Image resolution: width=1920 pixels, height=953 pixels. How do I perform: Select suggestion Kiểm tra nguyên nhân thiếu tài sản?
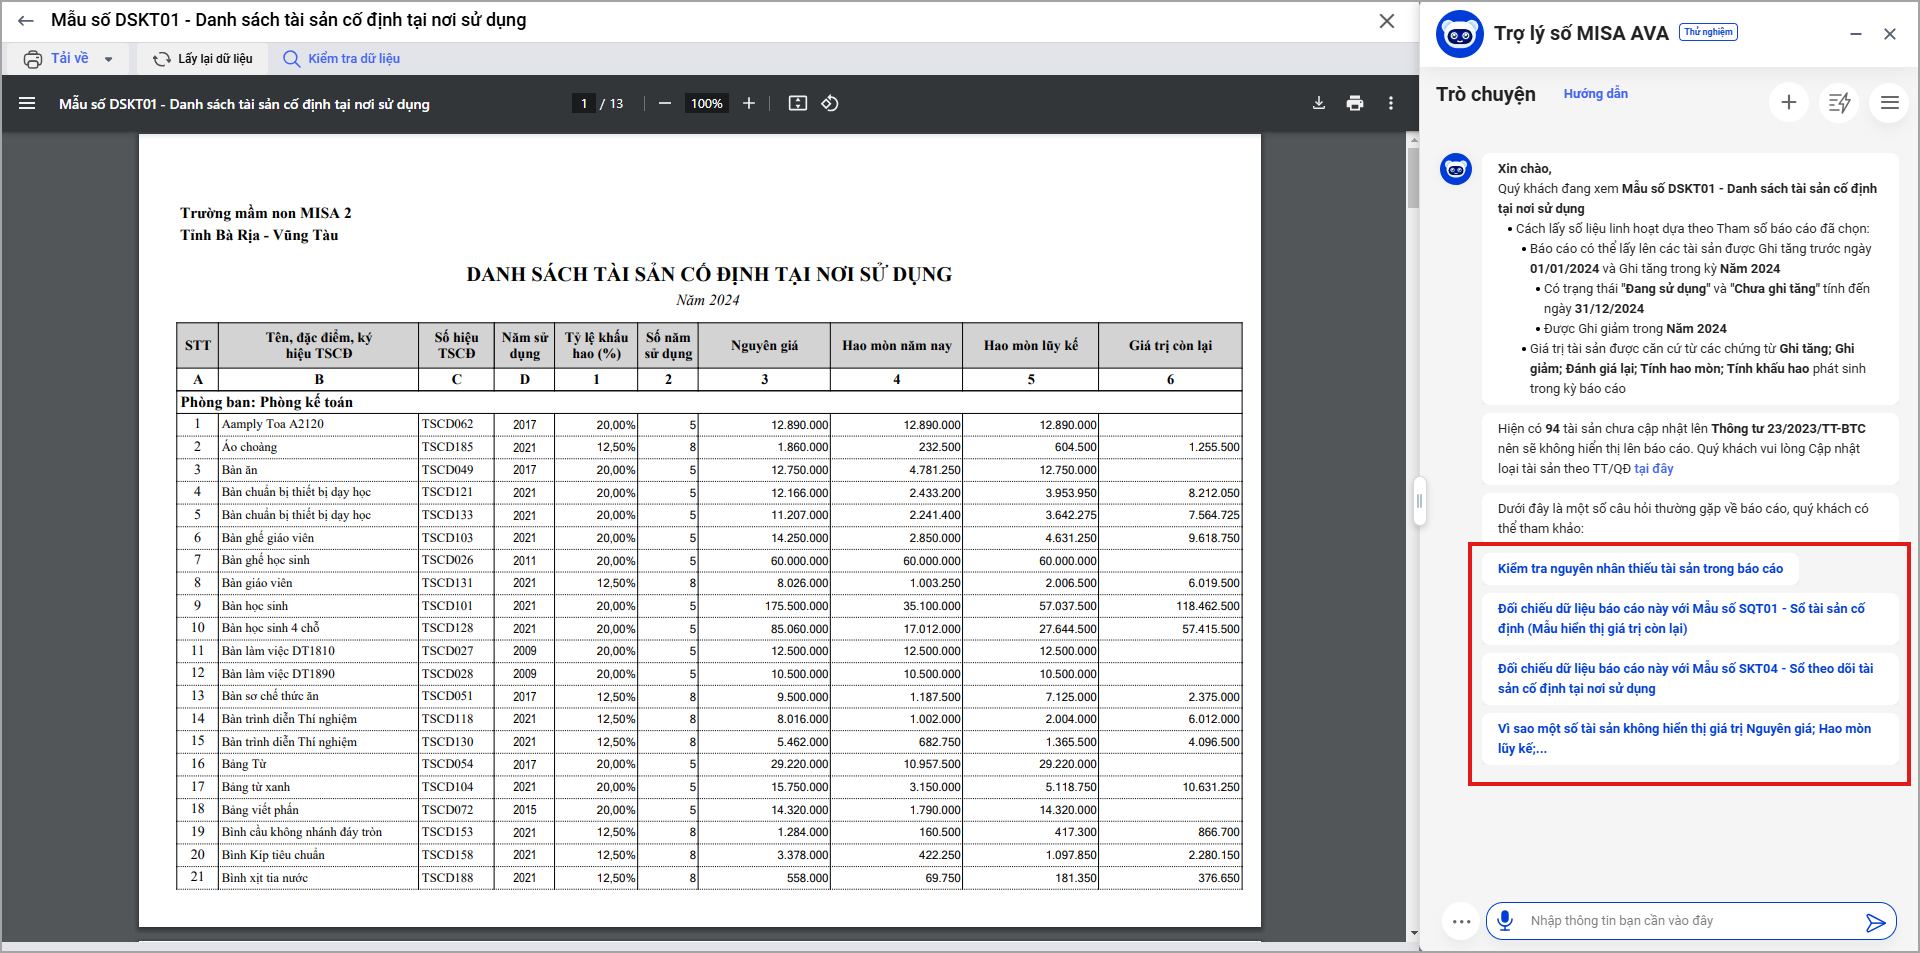pos(1640,569)
